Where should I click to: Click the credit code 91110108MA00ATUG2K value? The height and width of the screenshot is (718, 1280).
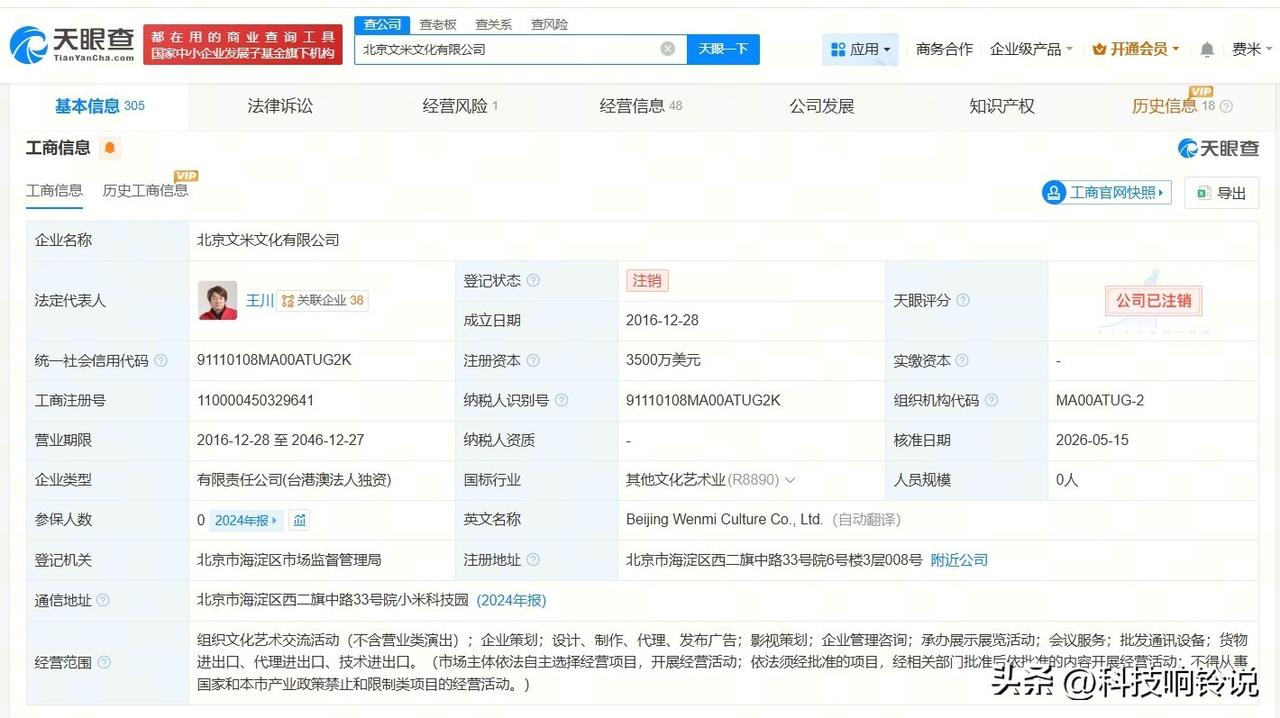[x=274, y=360]
